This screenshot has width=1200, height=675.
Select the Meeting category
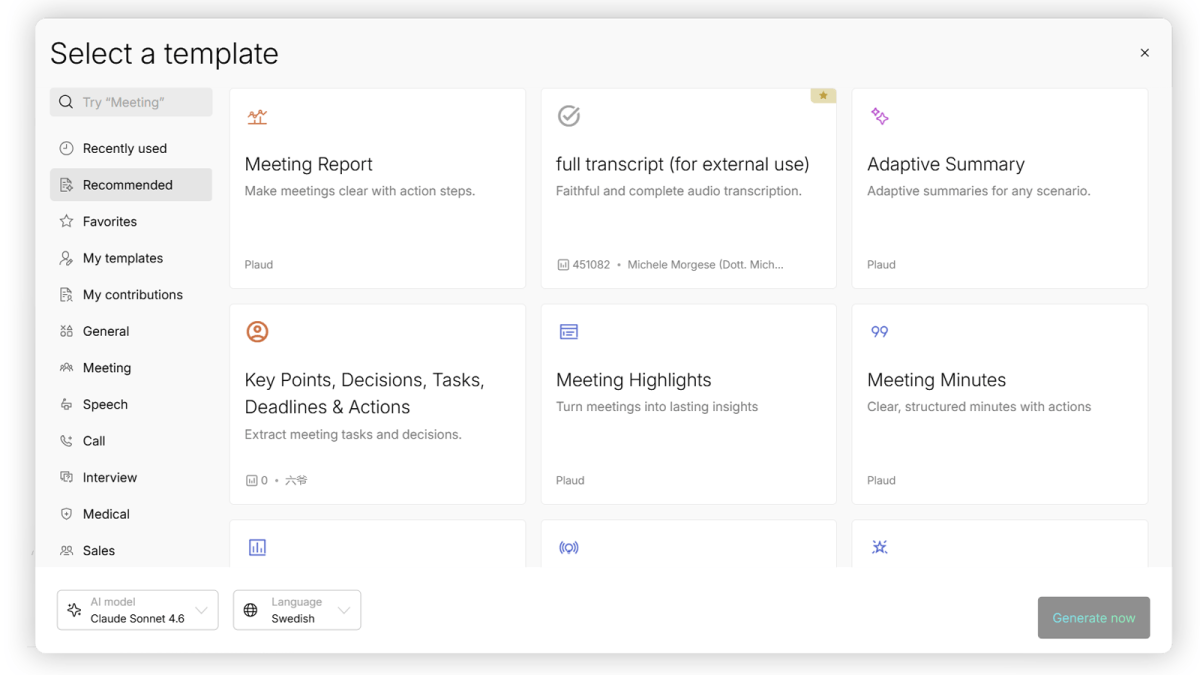click(x=131, y=368)
